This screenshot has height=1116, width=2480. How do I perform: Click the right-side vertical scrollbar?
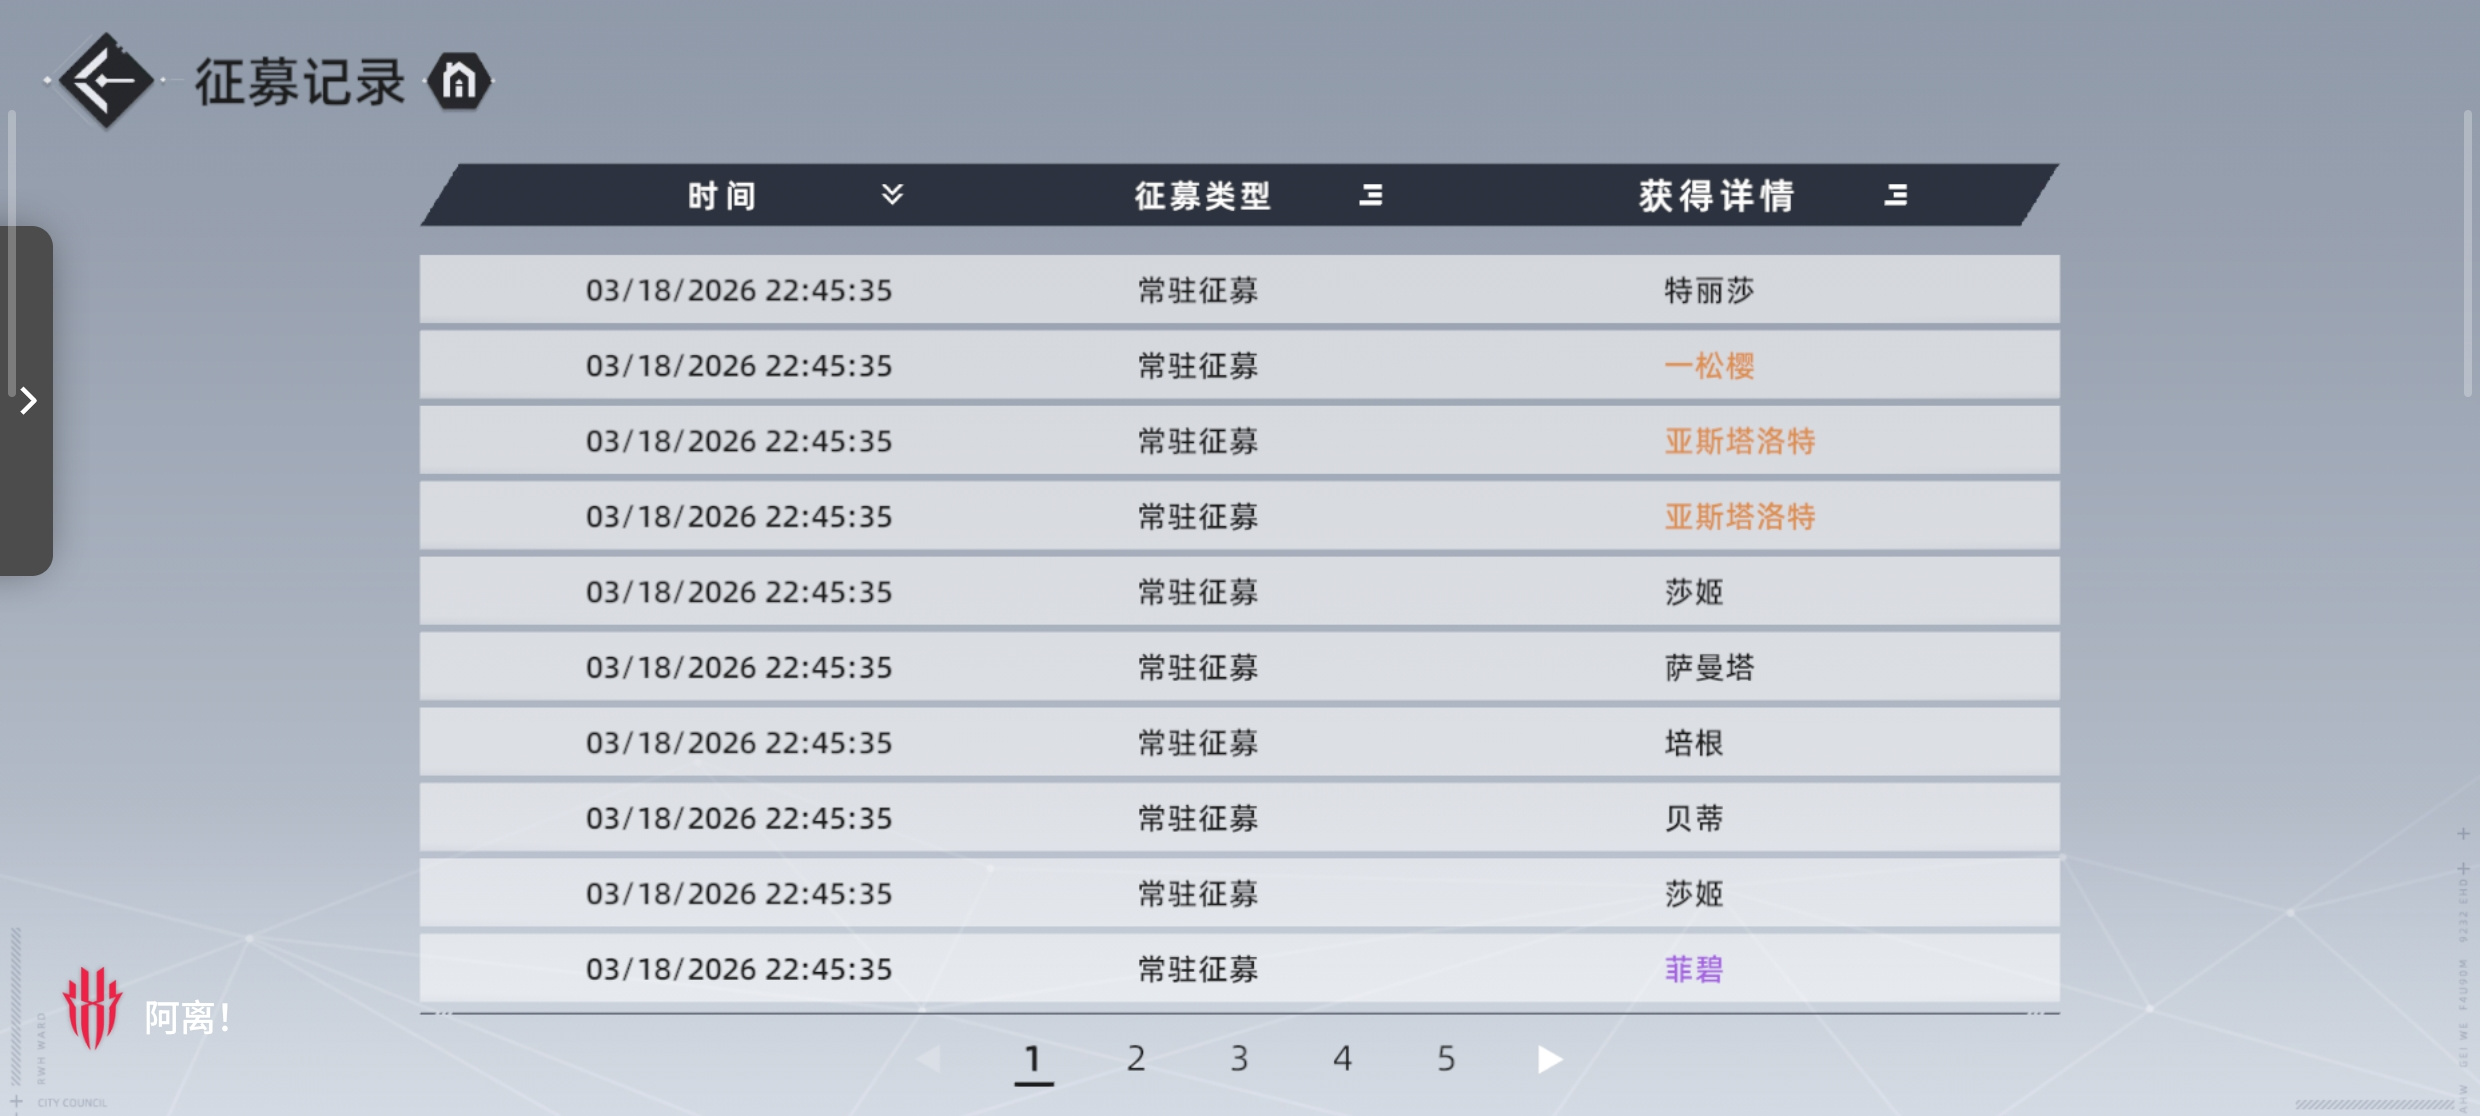click(x=2467, y=253)
